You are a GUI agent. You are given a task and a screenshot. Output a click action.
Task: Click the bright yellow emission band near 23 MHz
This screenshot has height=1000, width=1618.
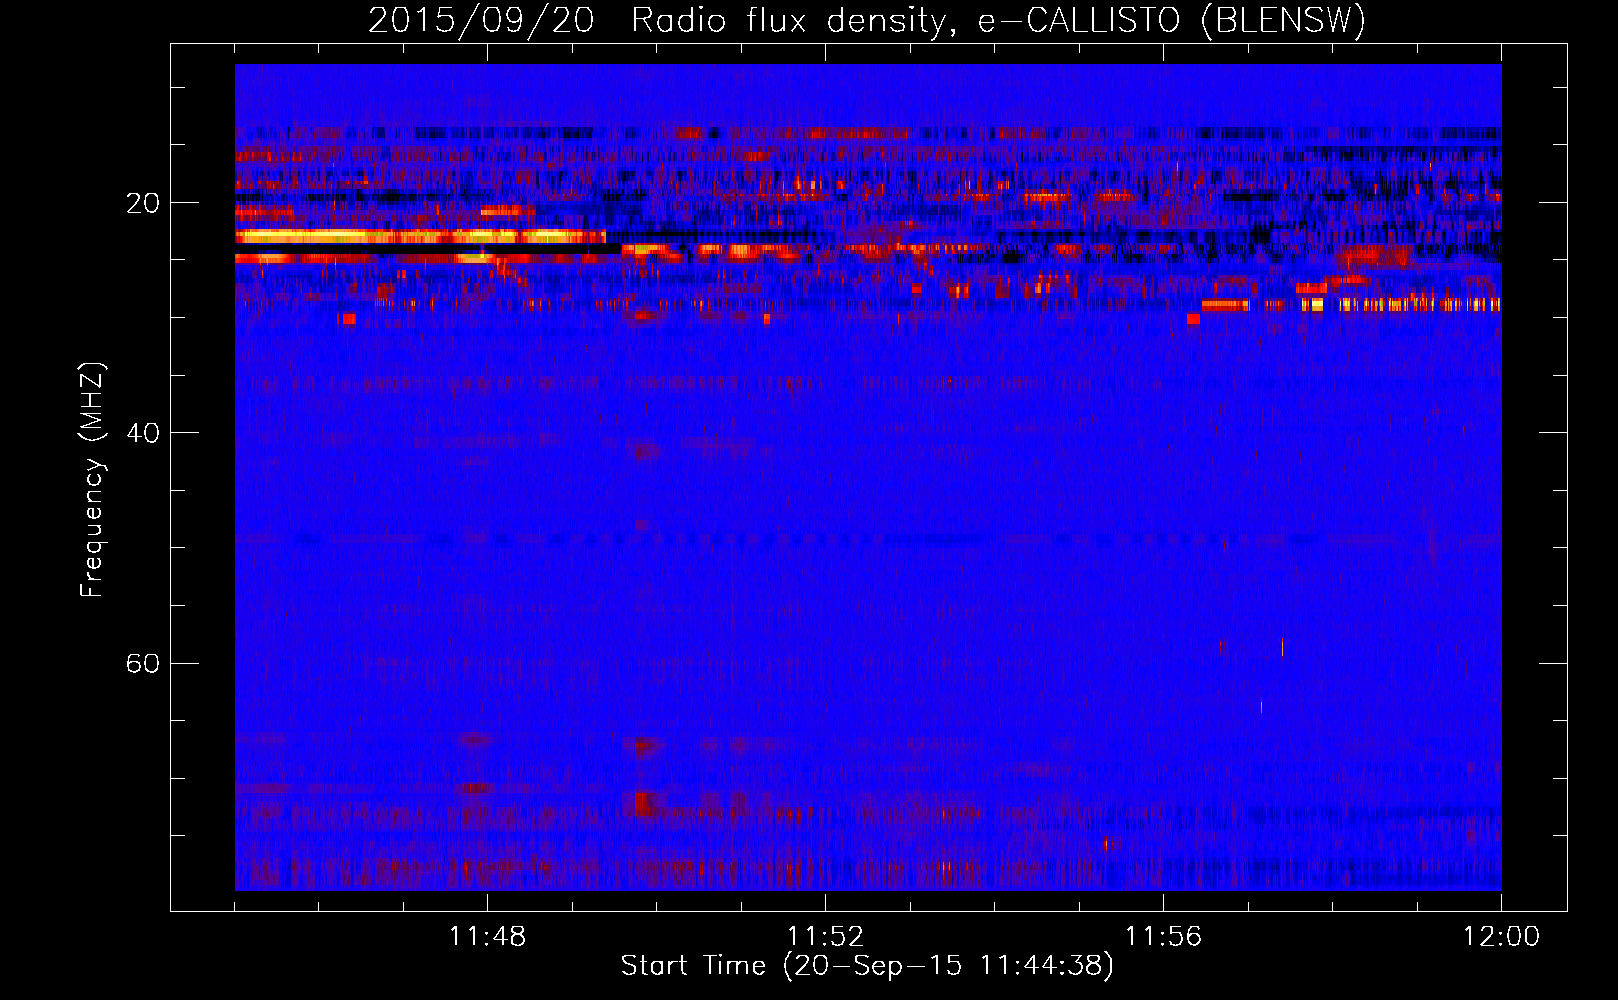[x=420, y=237]
